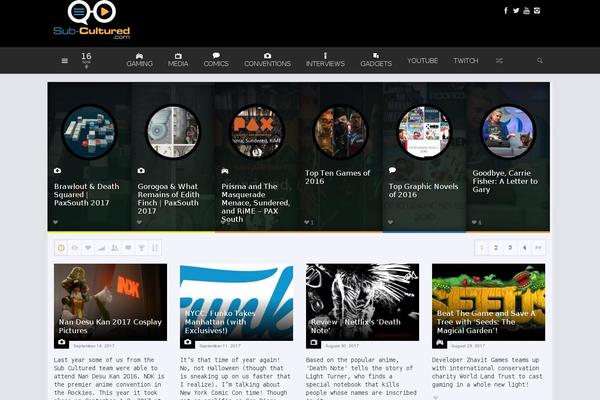600x400 pixels.
Task: Open the Interviews menu section
Action: 325,60
